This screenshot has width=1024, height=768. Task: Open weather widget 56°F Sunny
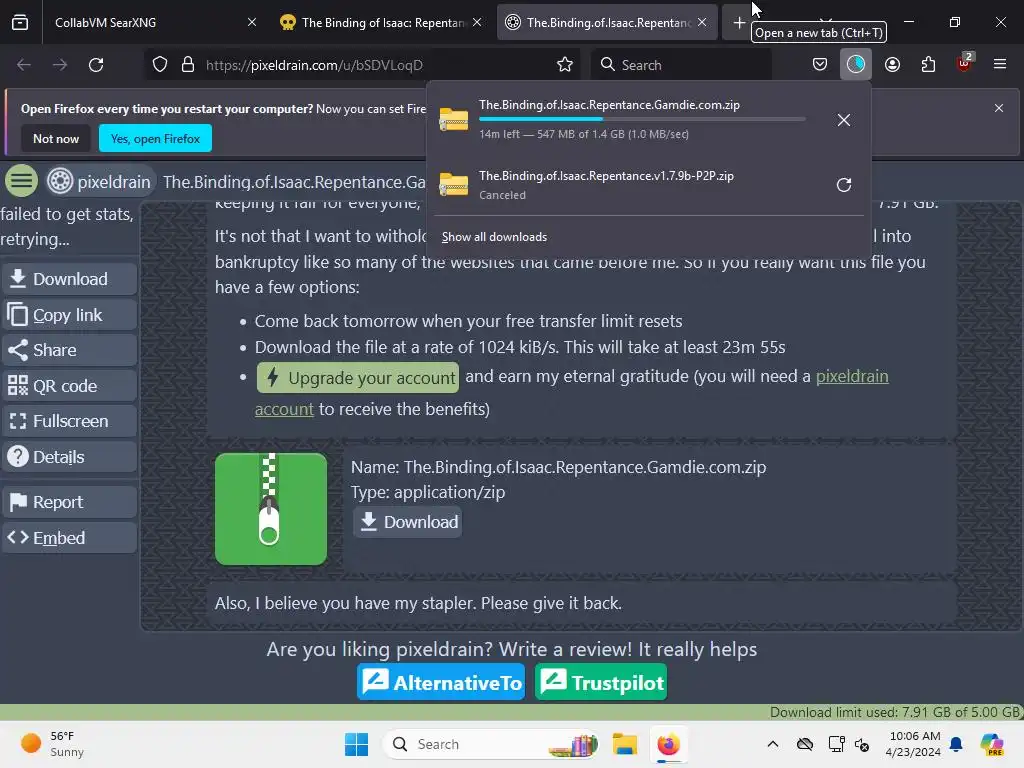pyautogui.click(x=52, y=744)
